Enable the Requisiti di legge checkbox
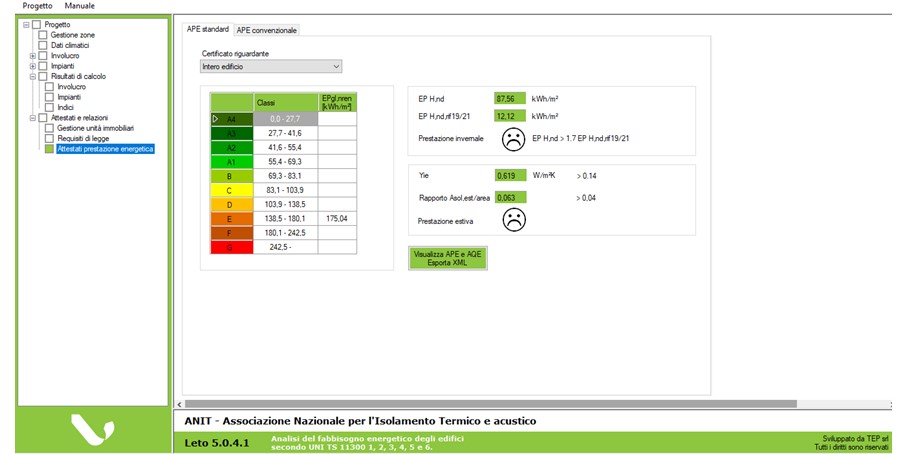Image resolution: width=907 pixels, height=454 pixels. (x=49, y=138)
